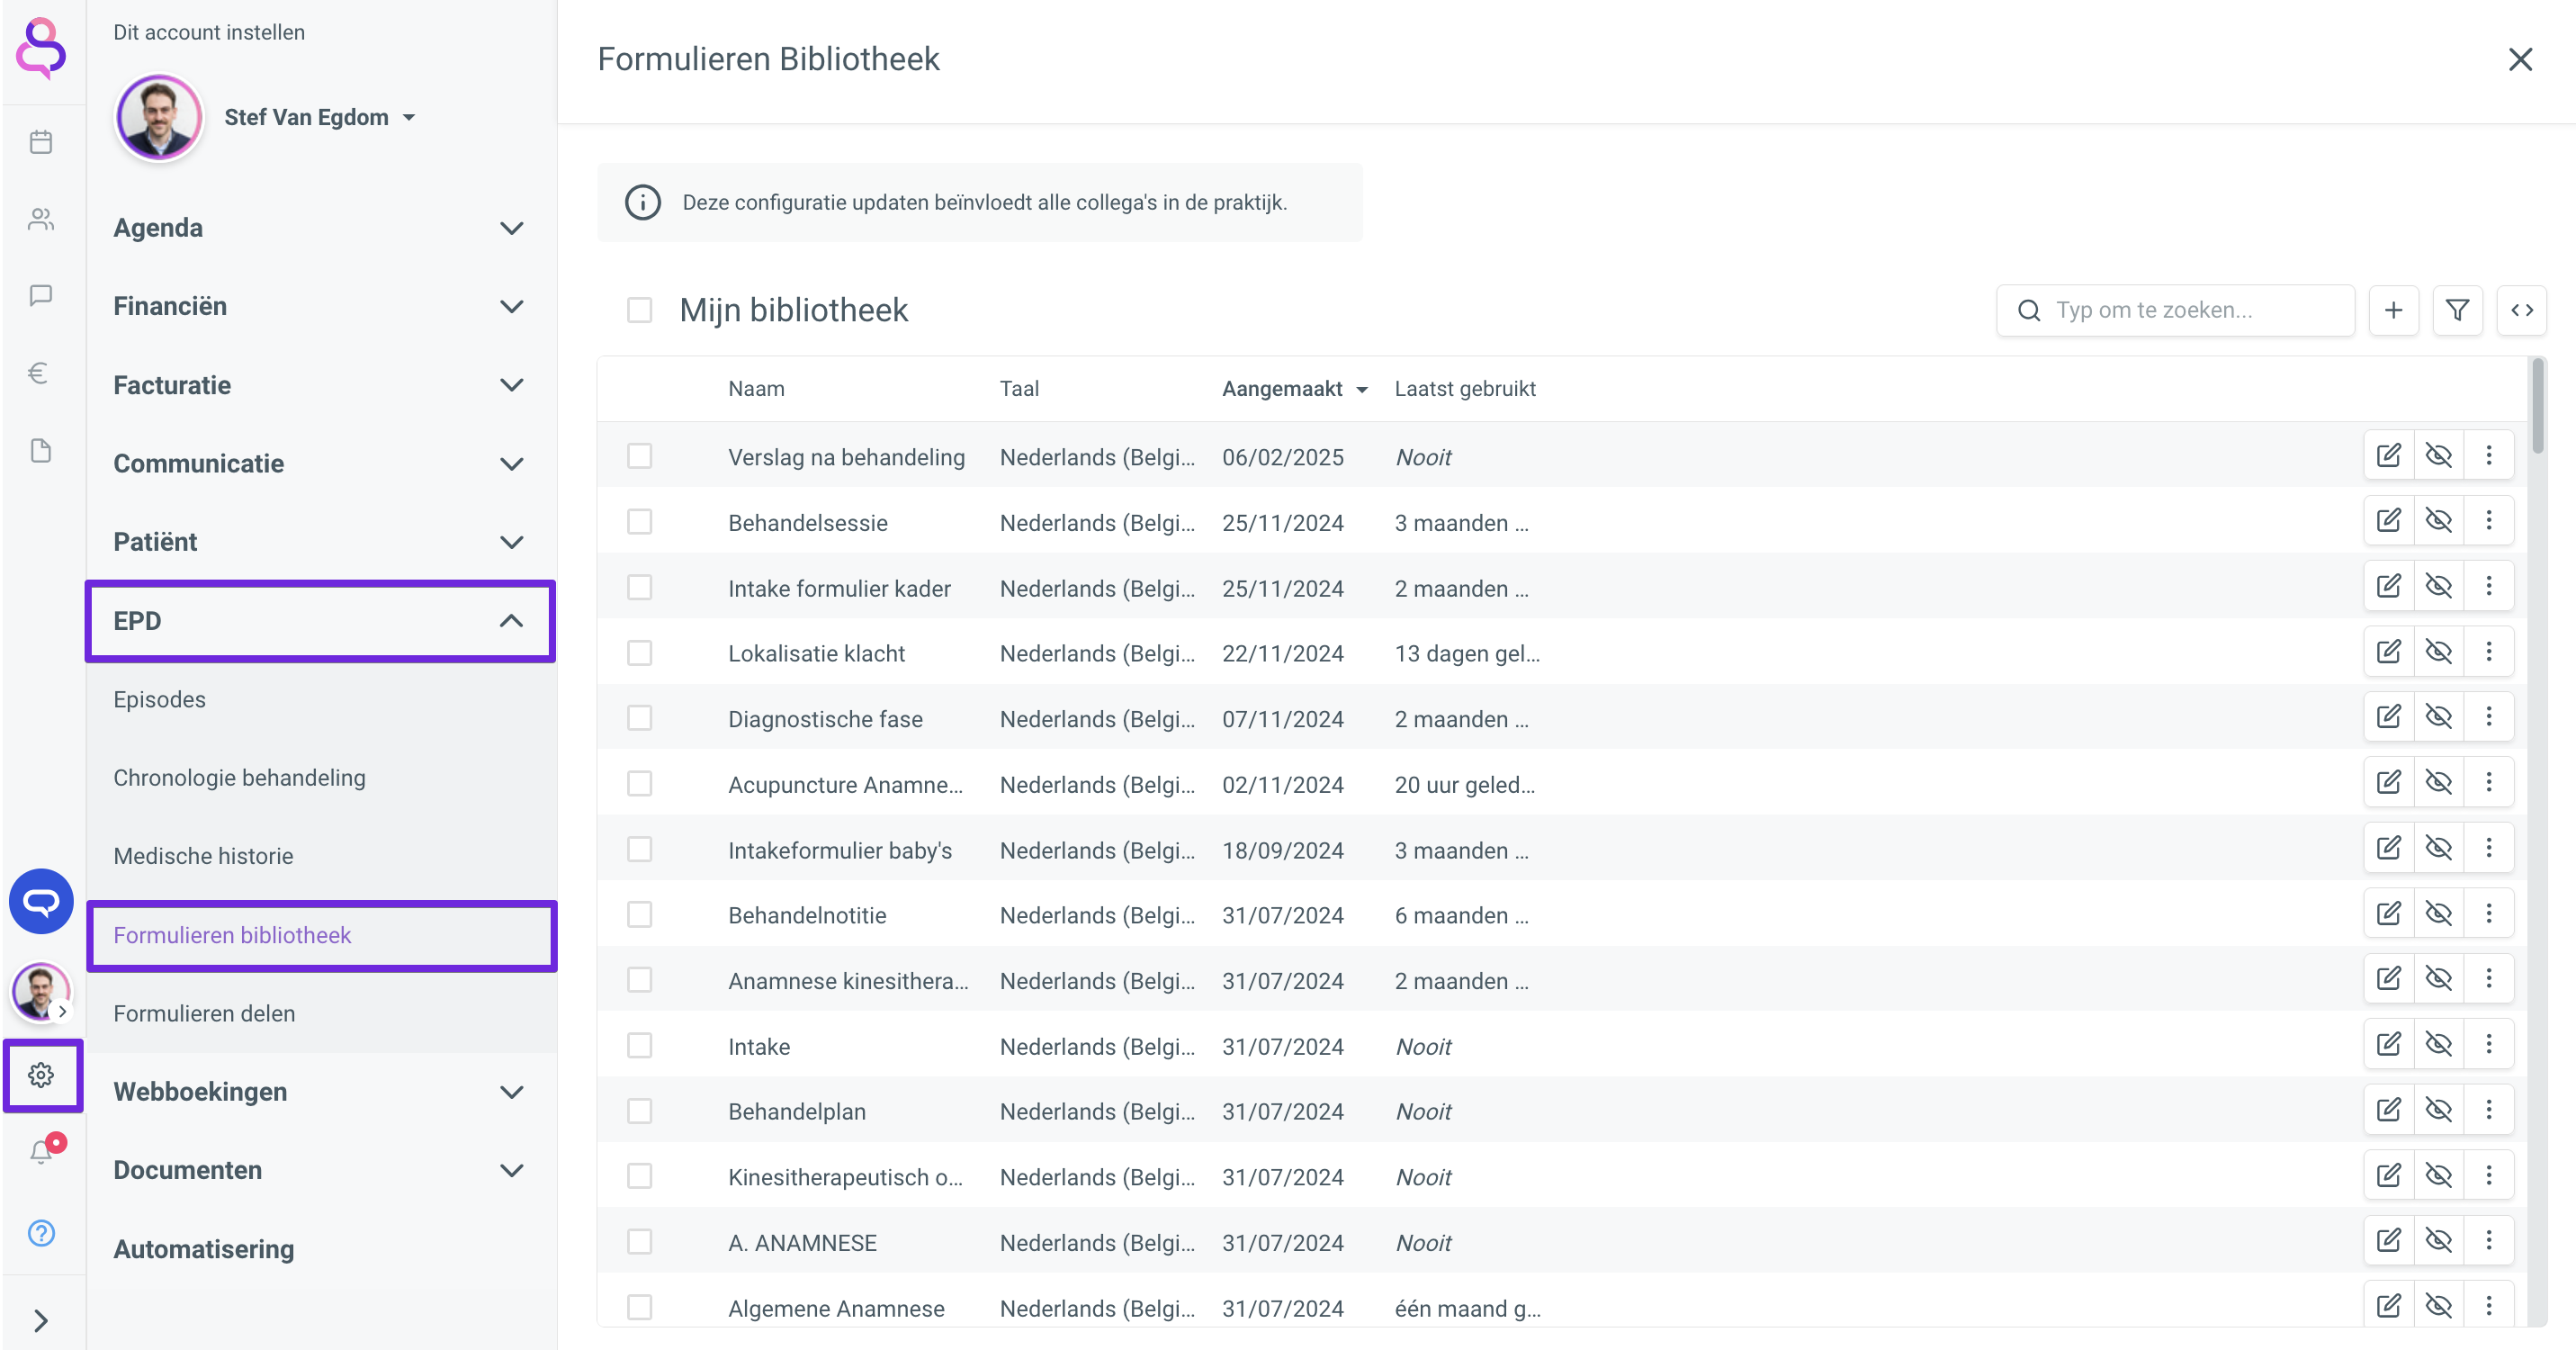The width and height of the screenshot is (2576, 1350).
Task: Click the app logo at top left
Action: (x=41, y=48)
